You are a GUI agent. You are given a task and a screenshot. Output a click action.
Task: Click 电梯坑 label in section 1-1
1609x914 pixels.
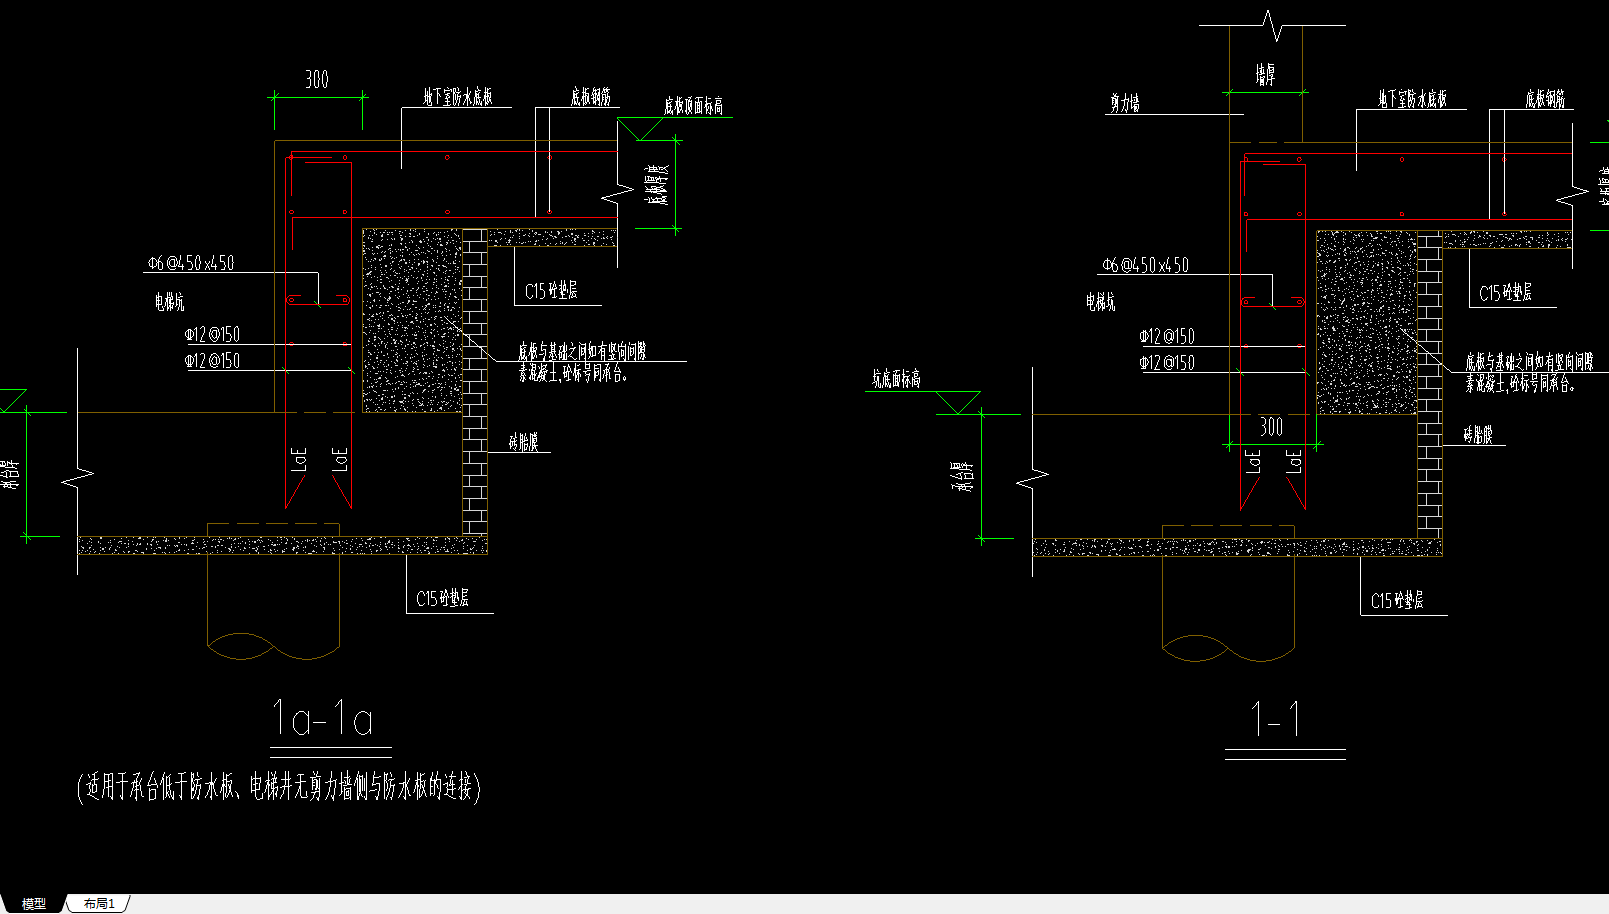tap(1101, 301)
